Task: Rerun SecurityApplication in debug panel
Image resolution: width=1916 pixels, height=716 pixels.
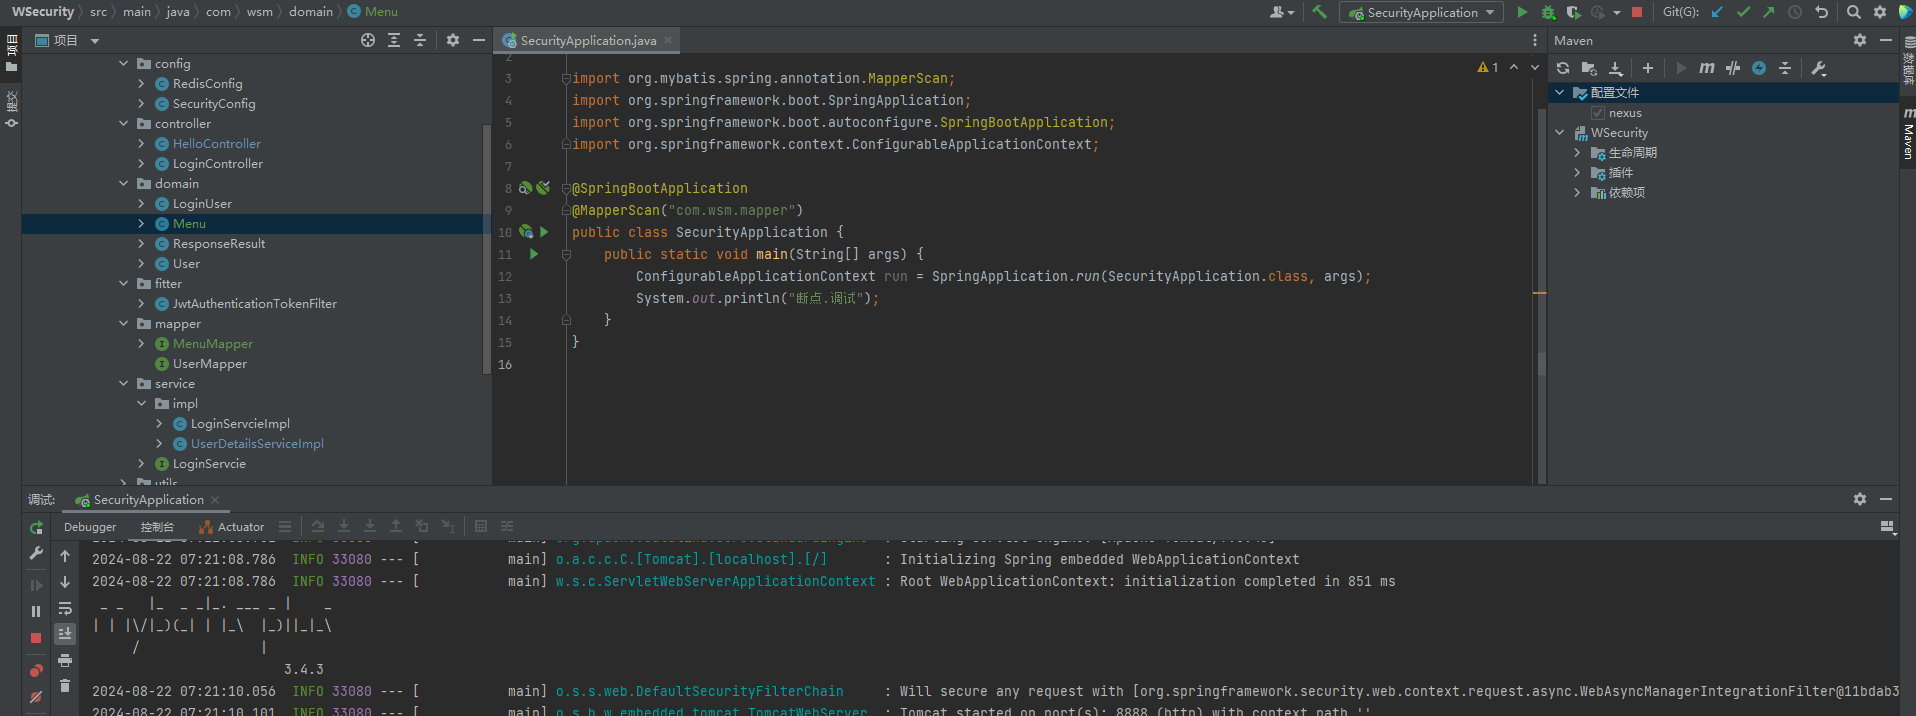Action: pos(36,527)
